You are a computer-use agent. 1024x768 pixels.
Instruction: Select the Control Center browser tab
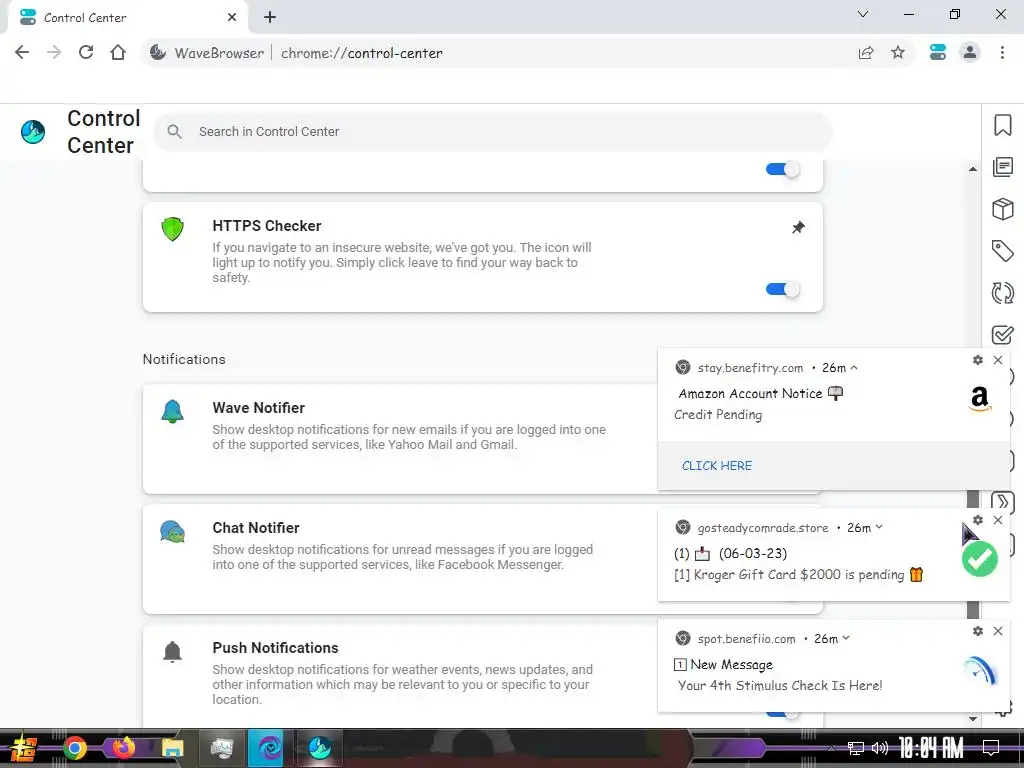pyautogui.click(x=127, y=18)
